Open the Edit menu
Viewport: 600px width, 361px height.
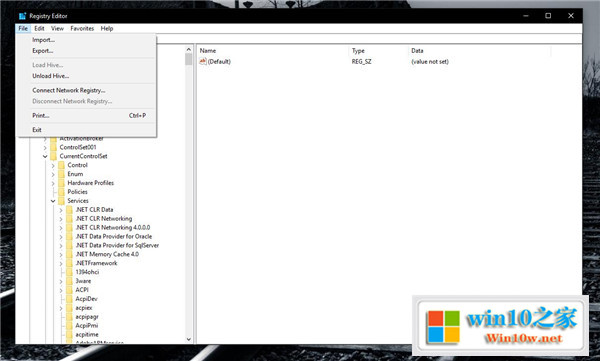[39, 28]
